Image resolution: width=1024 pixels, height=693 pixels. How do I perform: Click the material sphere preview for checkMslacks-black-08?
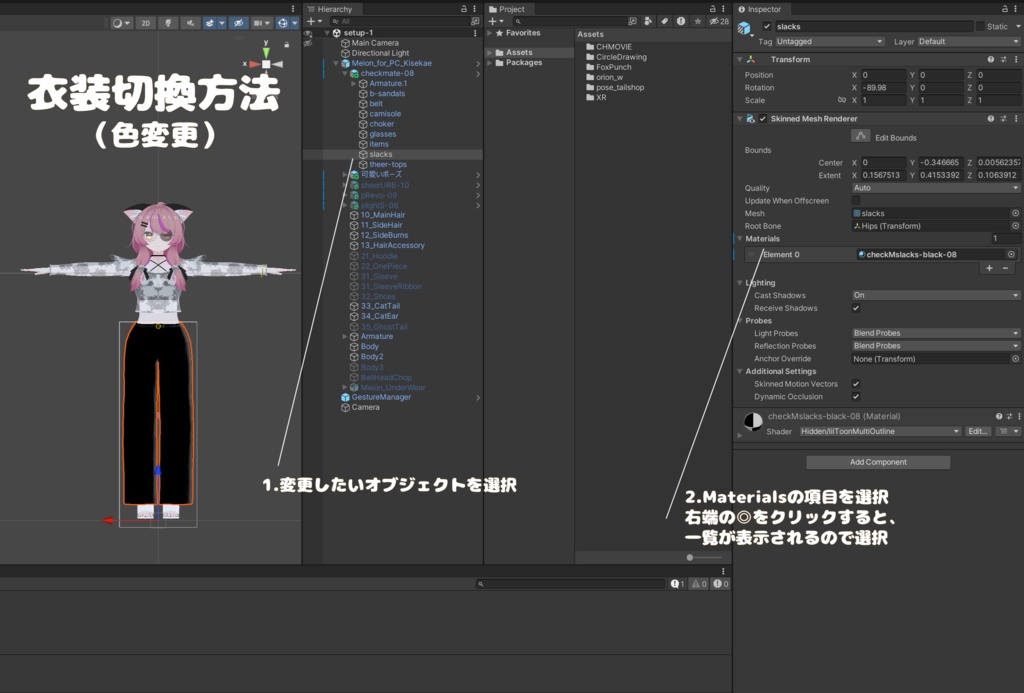752,421
